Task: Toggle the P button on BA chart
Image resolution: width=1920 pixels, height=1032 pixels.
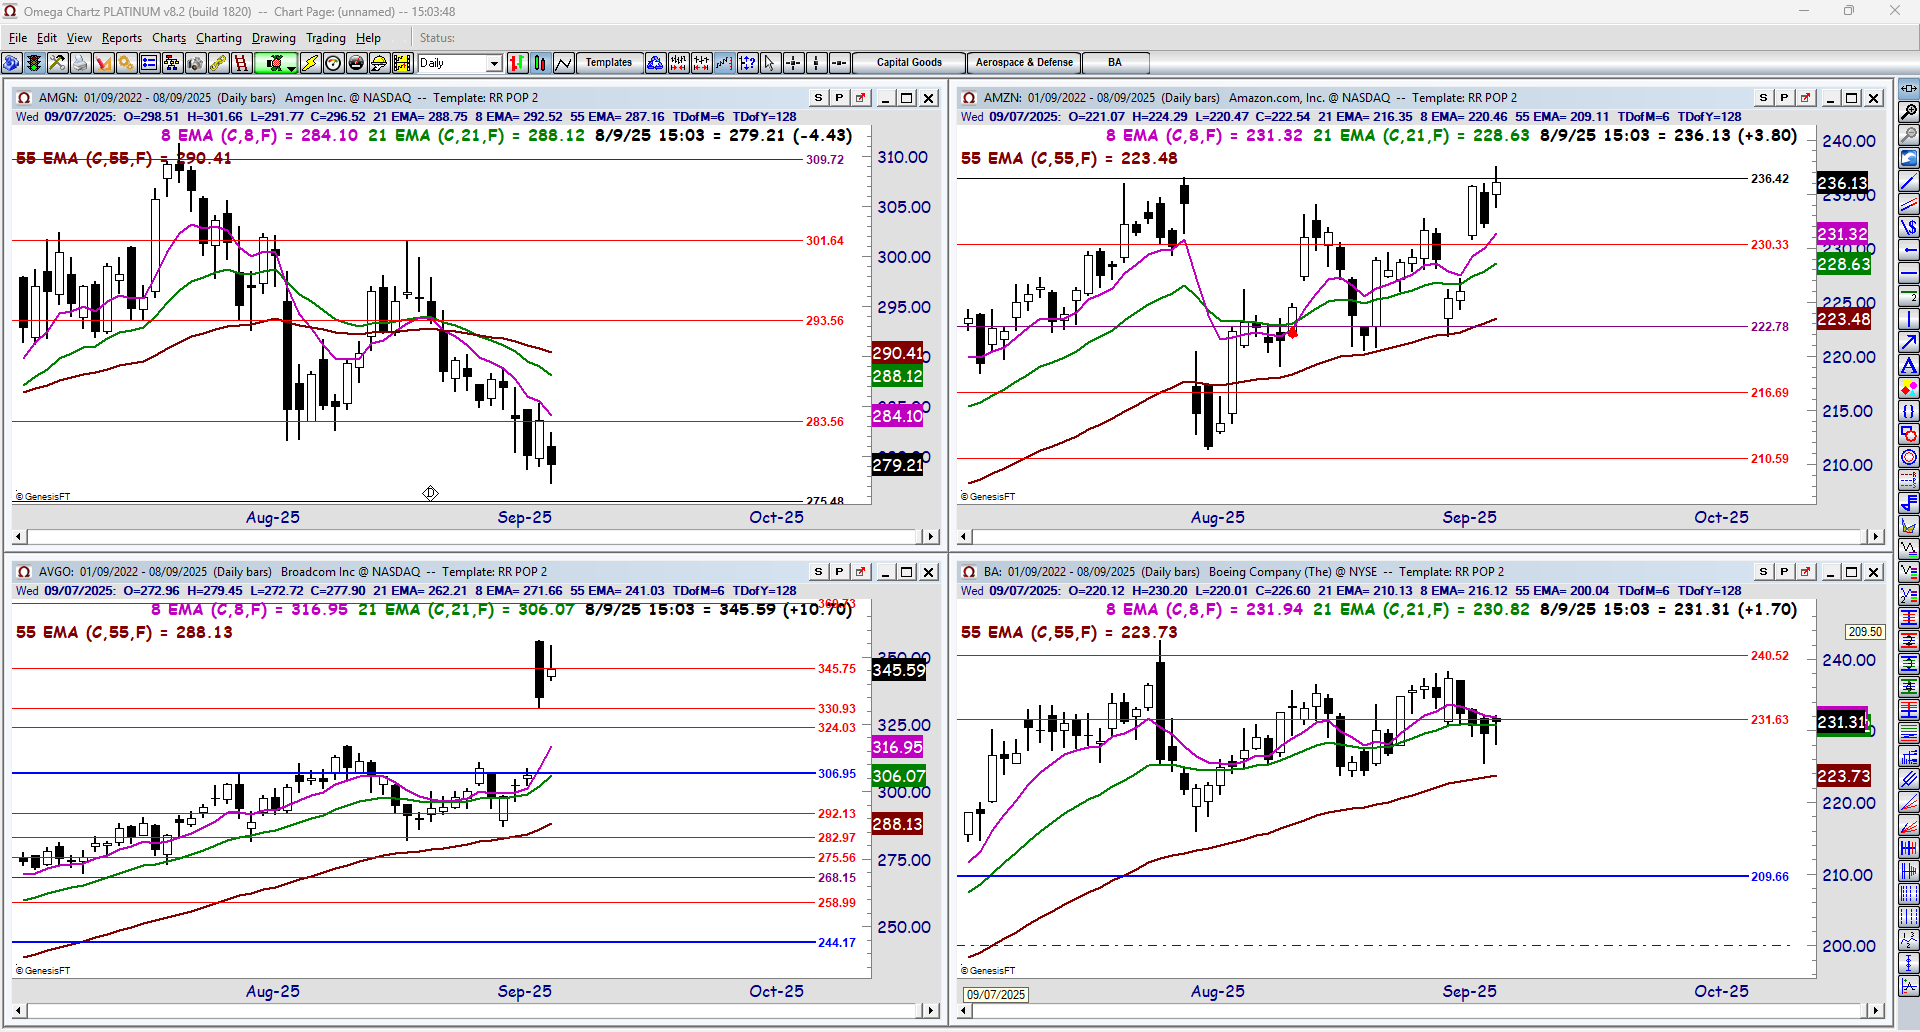Action: [x=1784, y=572]
